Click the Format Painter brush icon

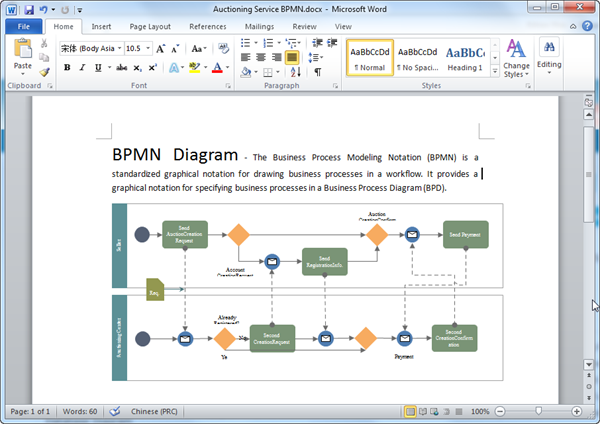pos(45,72)
